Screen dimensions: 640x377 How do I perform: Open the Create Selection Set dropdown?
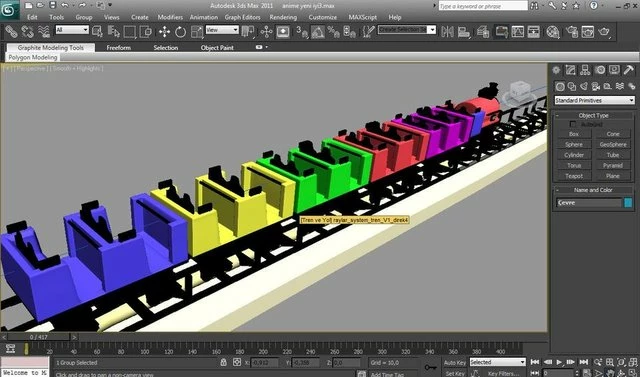407,29
